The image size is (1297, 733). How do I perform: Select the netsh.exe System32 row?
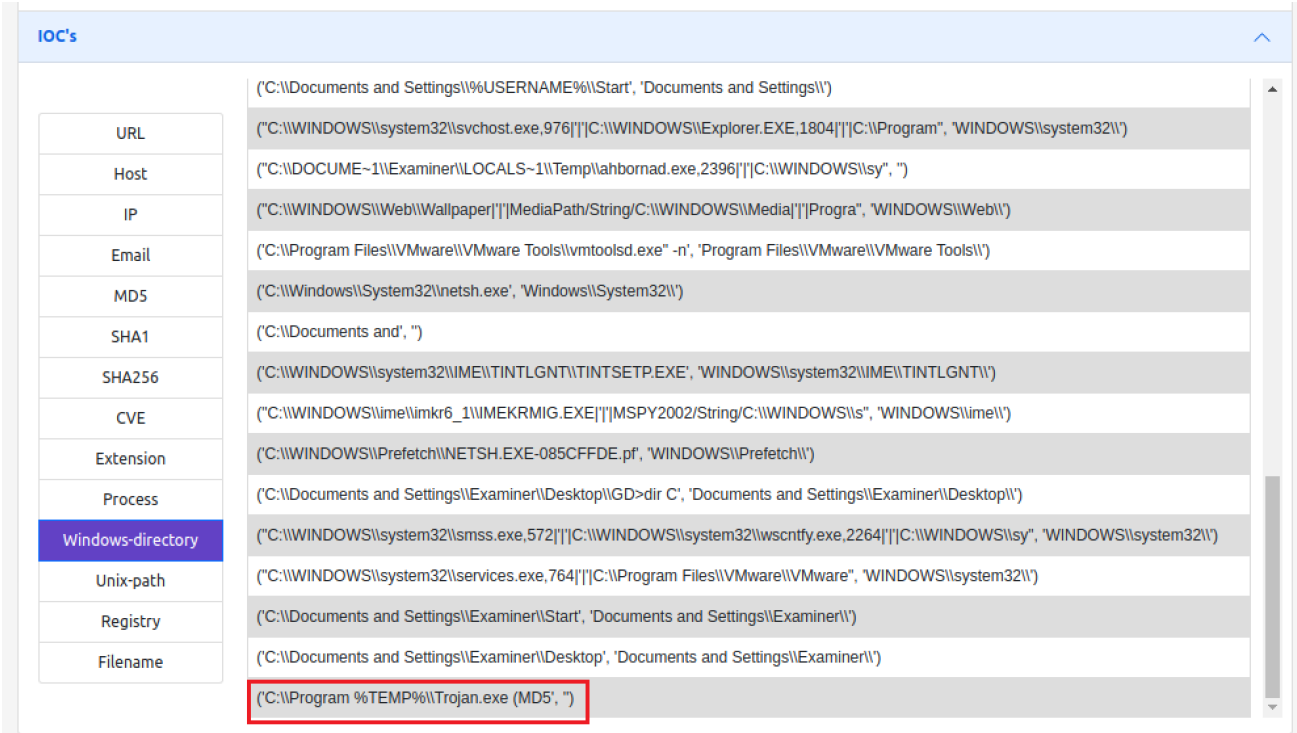[x=470, y=291]
